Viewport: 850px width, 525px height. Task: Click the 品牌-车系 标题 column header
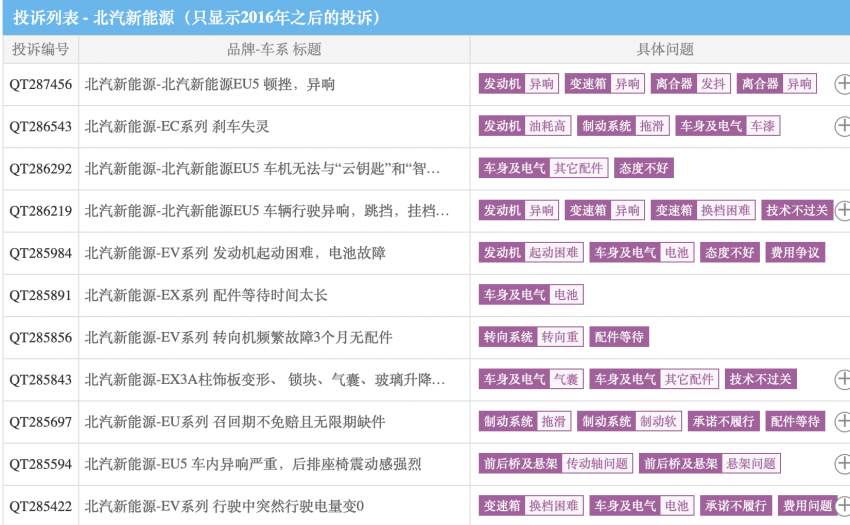(x=274, y=49)
